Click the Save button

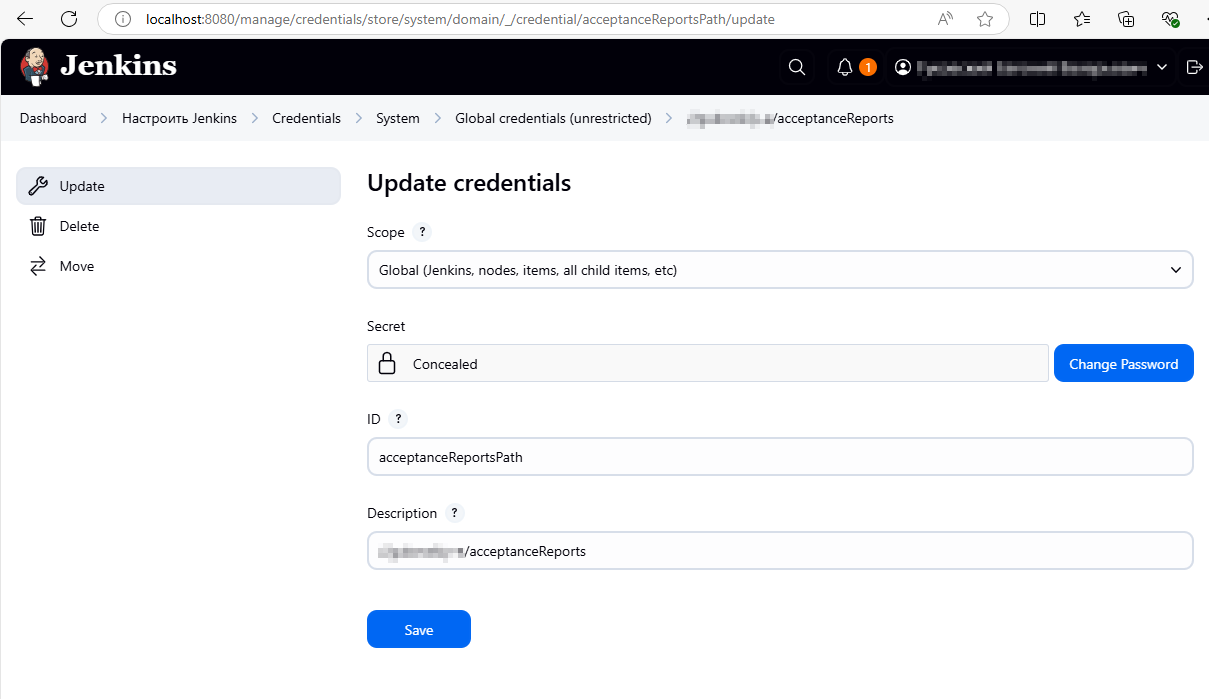coord(418,629)
